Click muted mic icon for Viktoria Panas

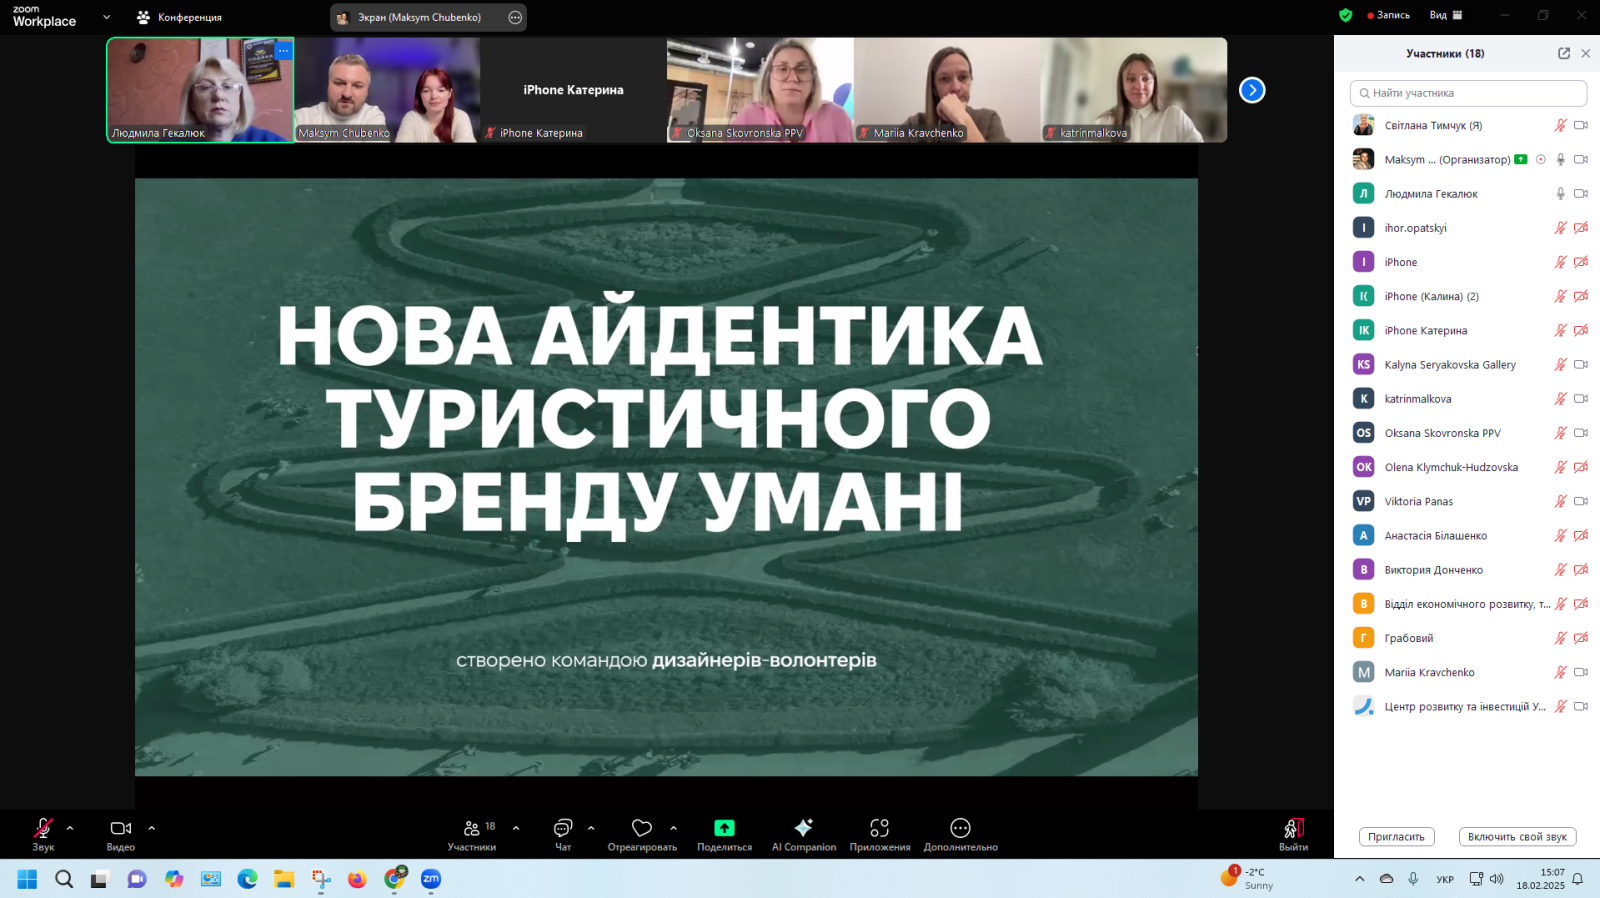click(1560, 501)
